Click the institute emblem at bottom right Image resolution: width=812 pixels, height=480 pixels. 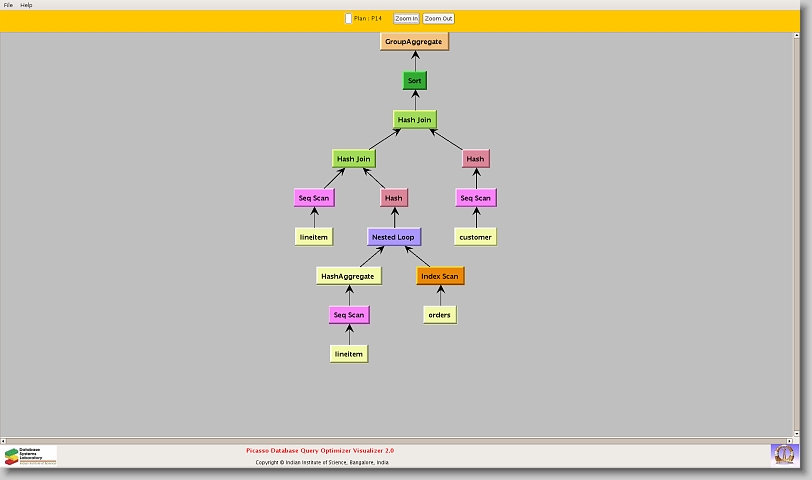(x=784, y=454)
